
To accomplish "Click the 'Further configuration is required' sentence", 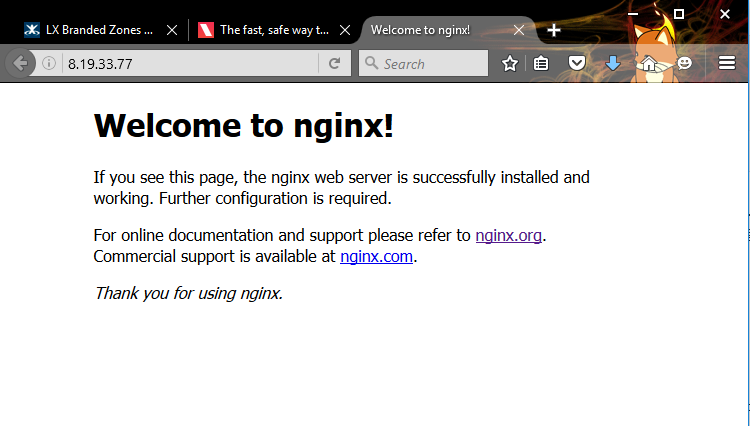I will [275, 198].
